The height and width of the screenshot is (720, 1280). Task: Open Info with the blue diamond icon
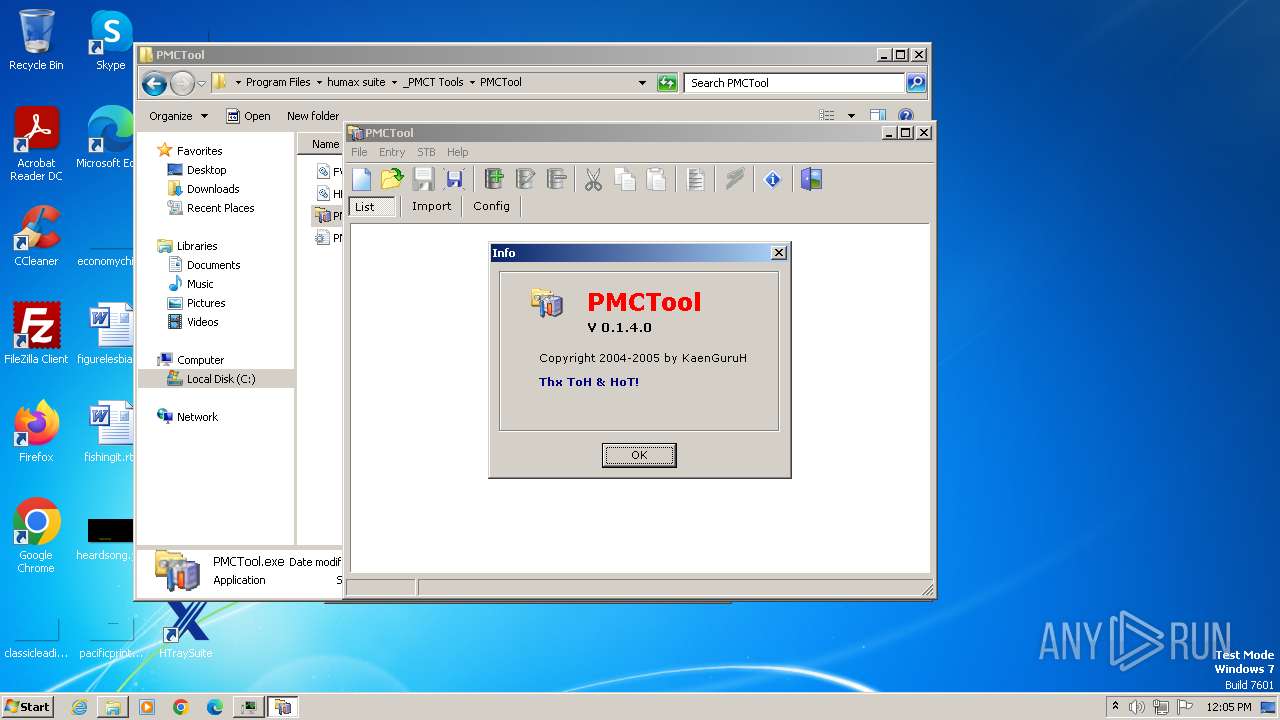point(772,180)
